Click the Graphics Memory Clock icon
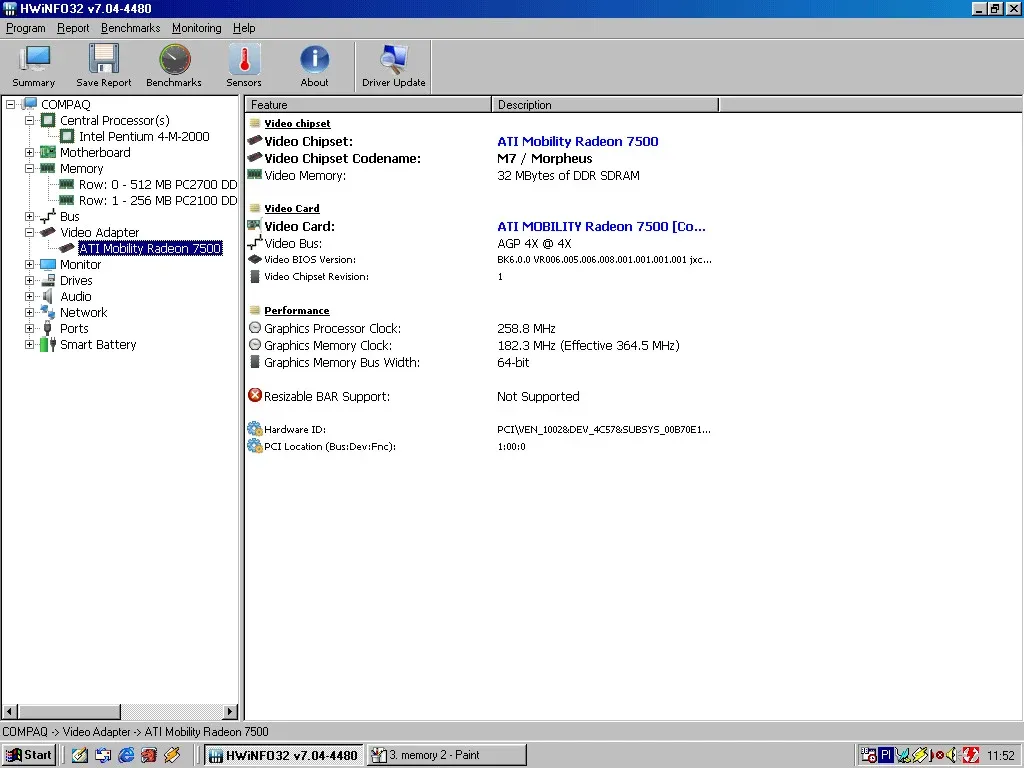1024x768 pixels. click(255, 345)
